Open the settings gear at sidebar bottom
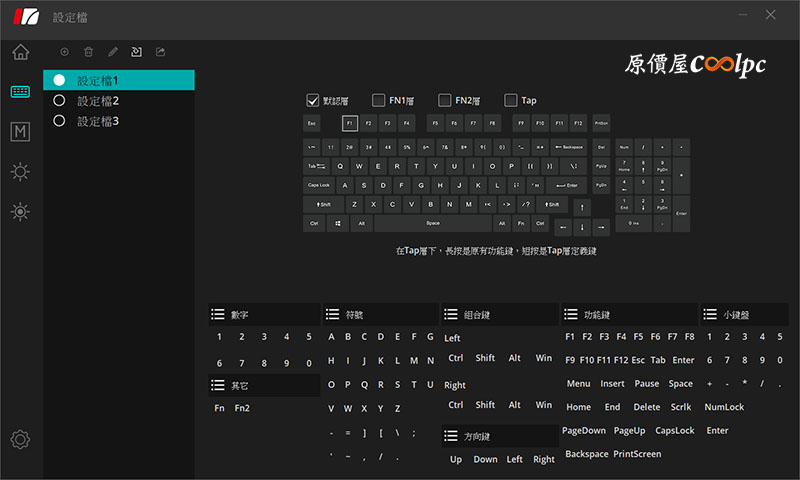Viewport: 800px width, 480px height. click(20, 439)
